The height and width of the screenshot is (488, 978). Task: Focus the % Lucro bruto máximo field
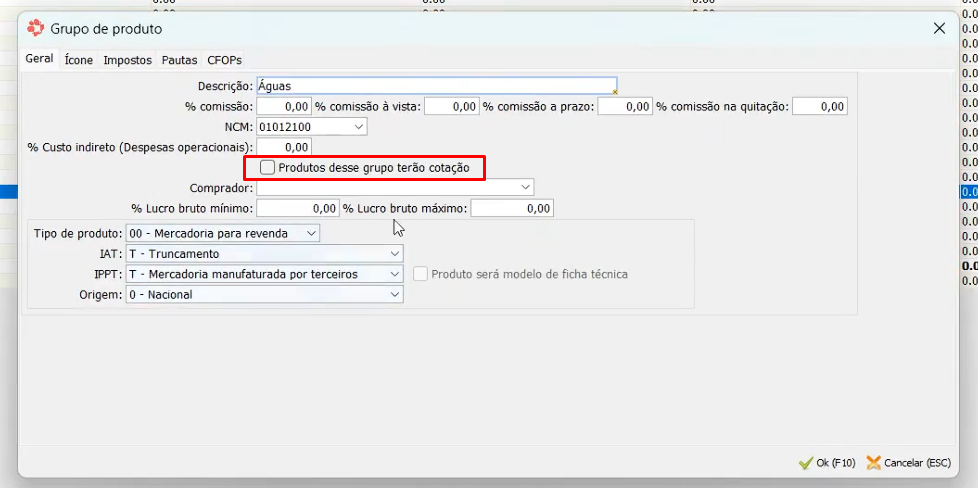point(511,208)
